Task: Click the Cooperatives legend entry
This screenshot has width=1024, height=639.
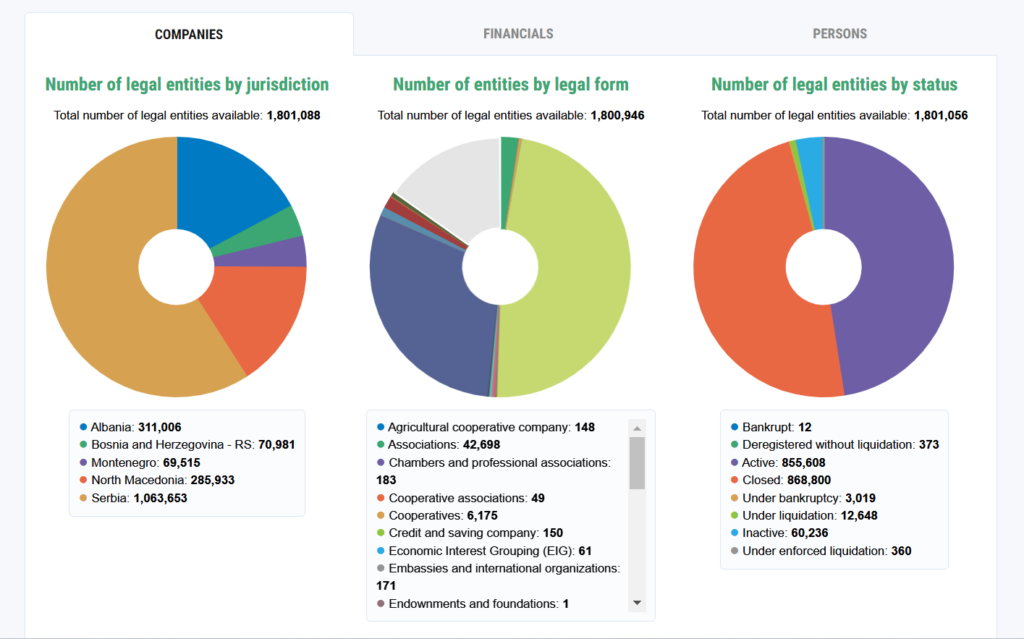Action: pos(437,516)
